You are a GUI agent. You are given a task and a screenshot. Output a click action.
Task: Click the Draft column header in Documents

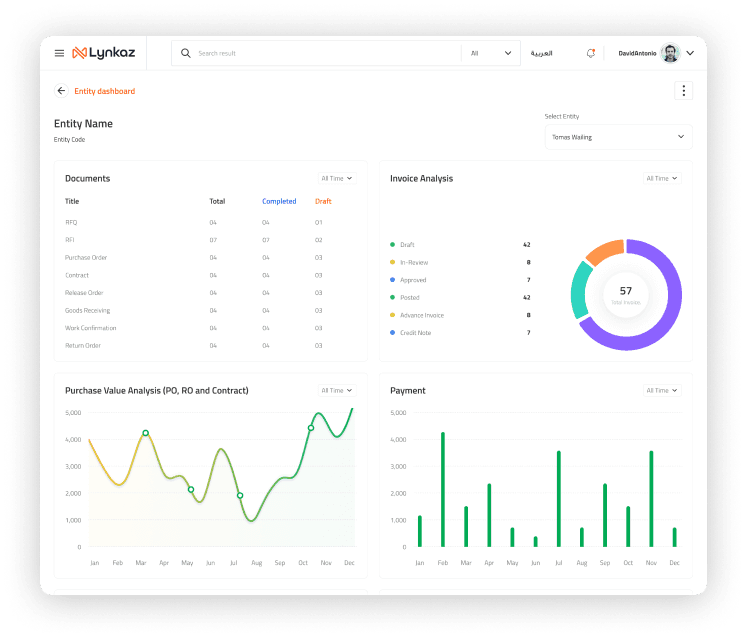(x=323, y=201)
